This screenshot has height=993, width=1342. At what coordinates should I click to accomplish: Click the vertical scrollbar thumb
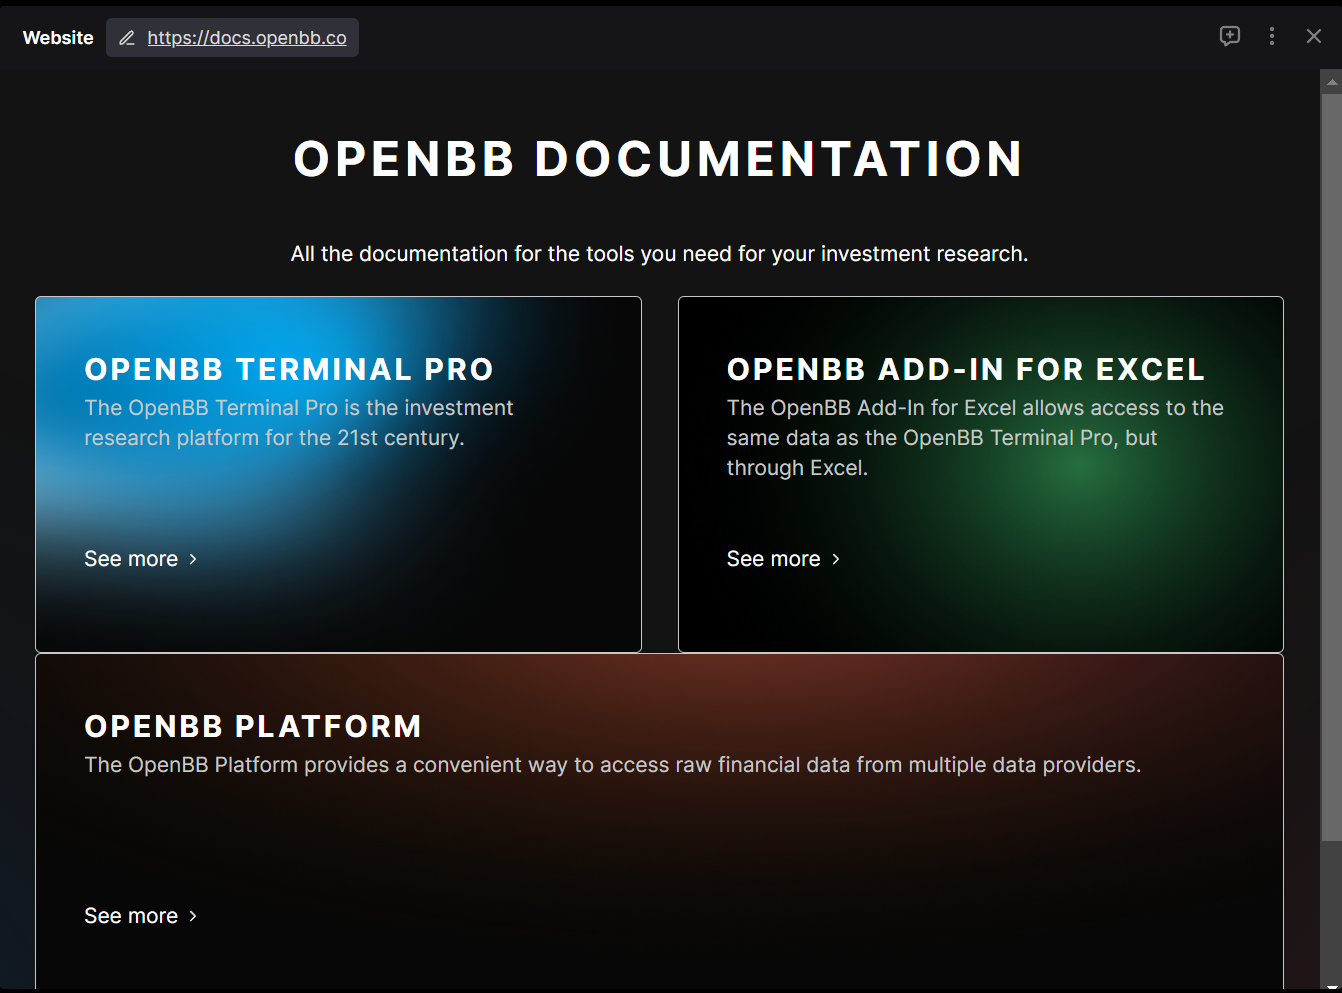point(1331,467)
